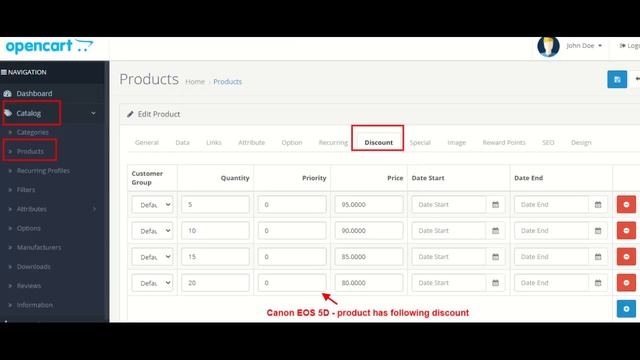Click priority field in quantity 10 row
Viewport: 640px width, 360px height.
[x=292, y=231]
